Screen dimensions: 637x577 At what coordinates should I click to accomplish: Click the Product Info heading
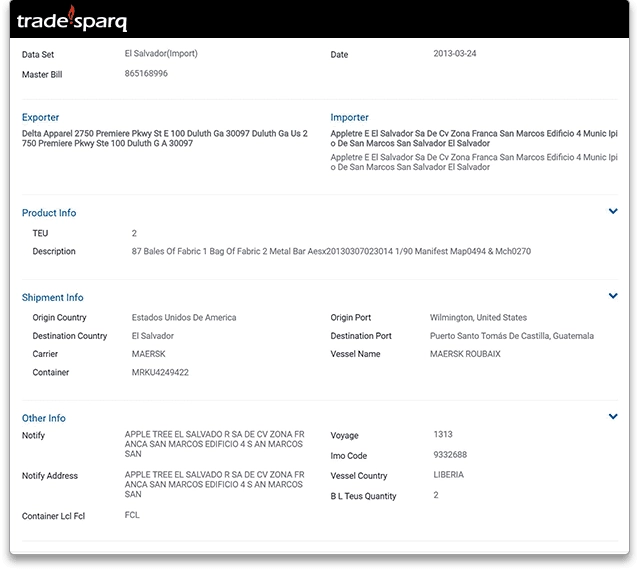49,213
